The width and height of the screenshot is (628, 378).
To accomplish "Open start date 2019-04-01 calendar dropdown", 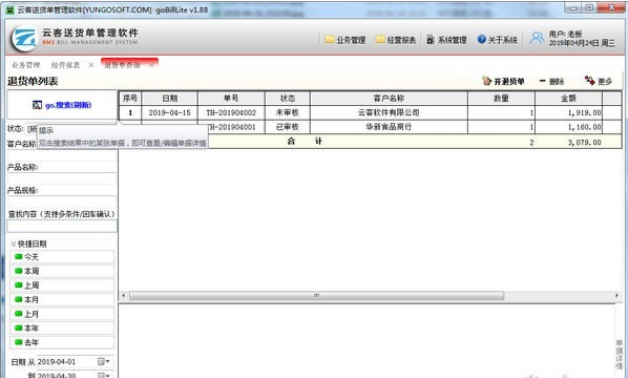I will (104, 362).
